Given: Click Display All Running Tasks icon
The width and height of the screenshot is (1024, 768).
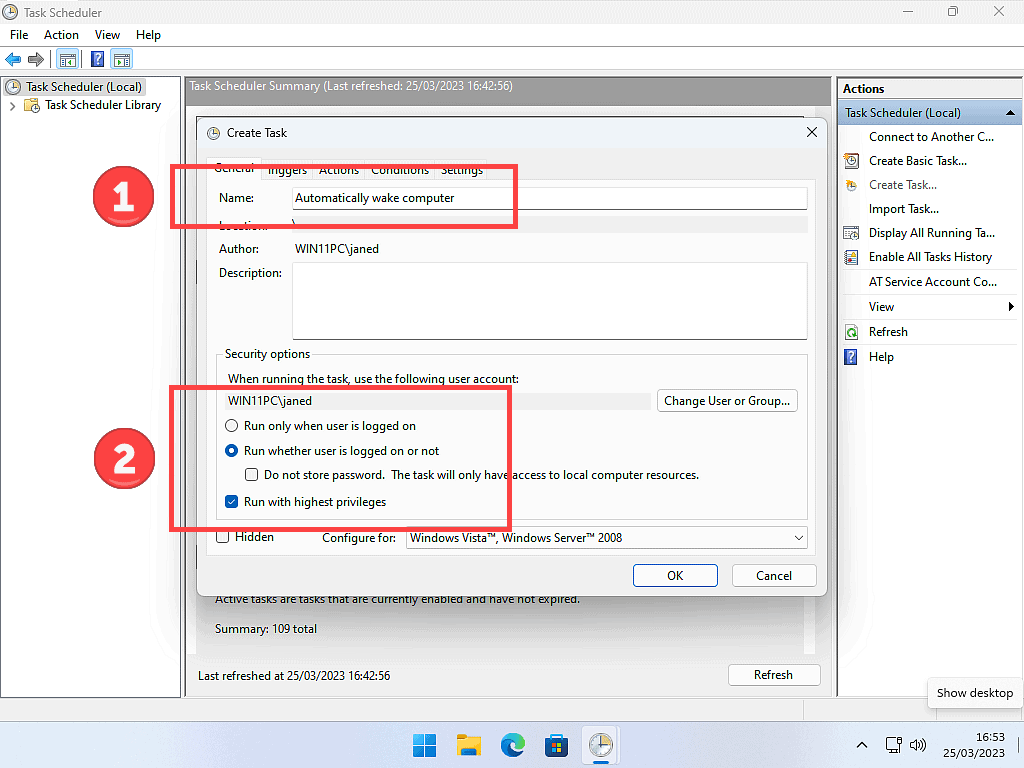Looking at the screenshot, I should [x=851, y=233].
